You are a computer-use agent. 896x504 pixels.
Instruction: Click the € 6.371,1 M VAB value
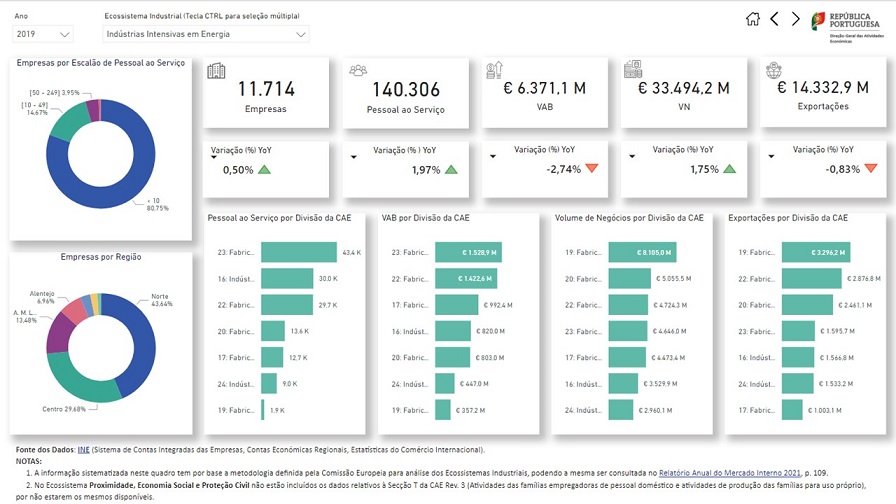545,88
